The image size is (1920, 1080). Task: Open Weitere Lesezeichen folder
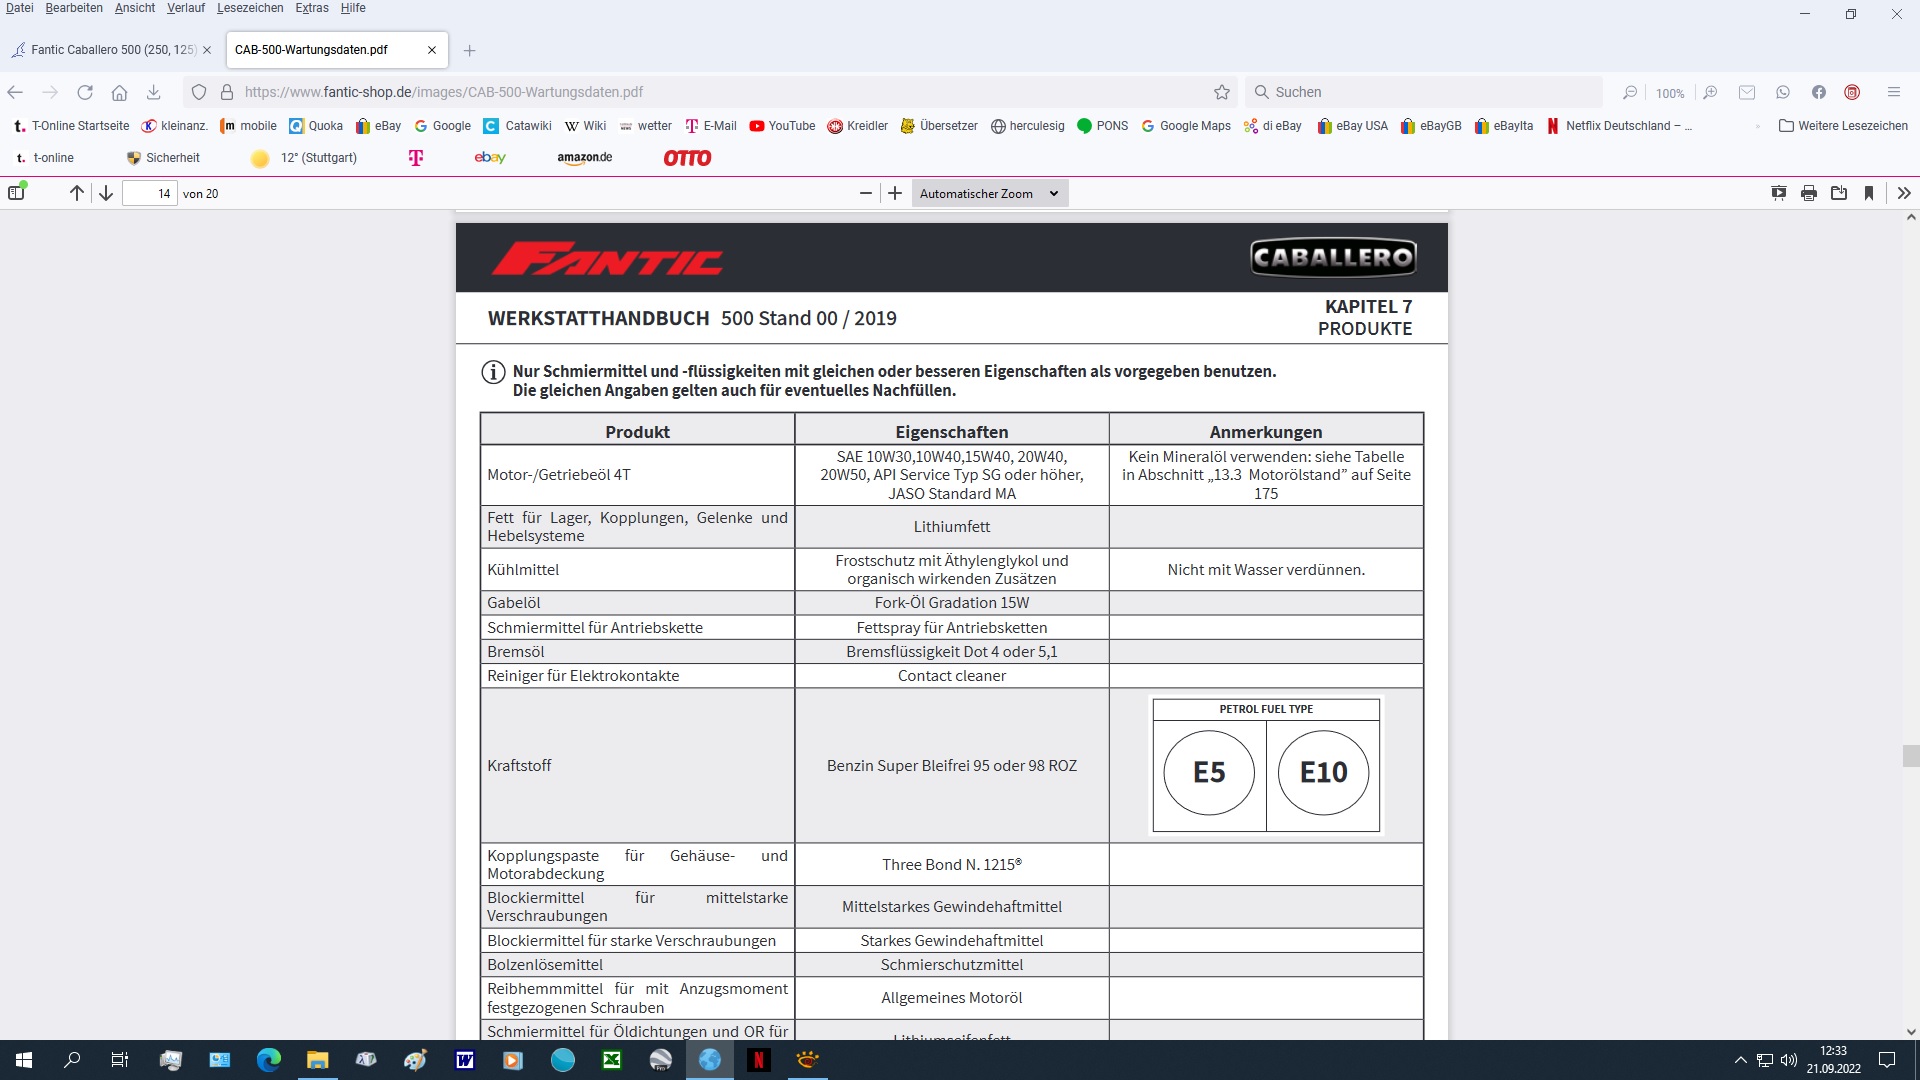pos(1843,126)
